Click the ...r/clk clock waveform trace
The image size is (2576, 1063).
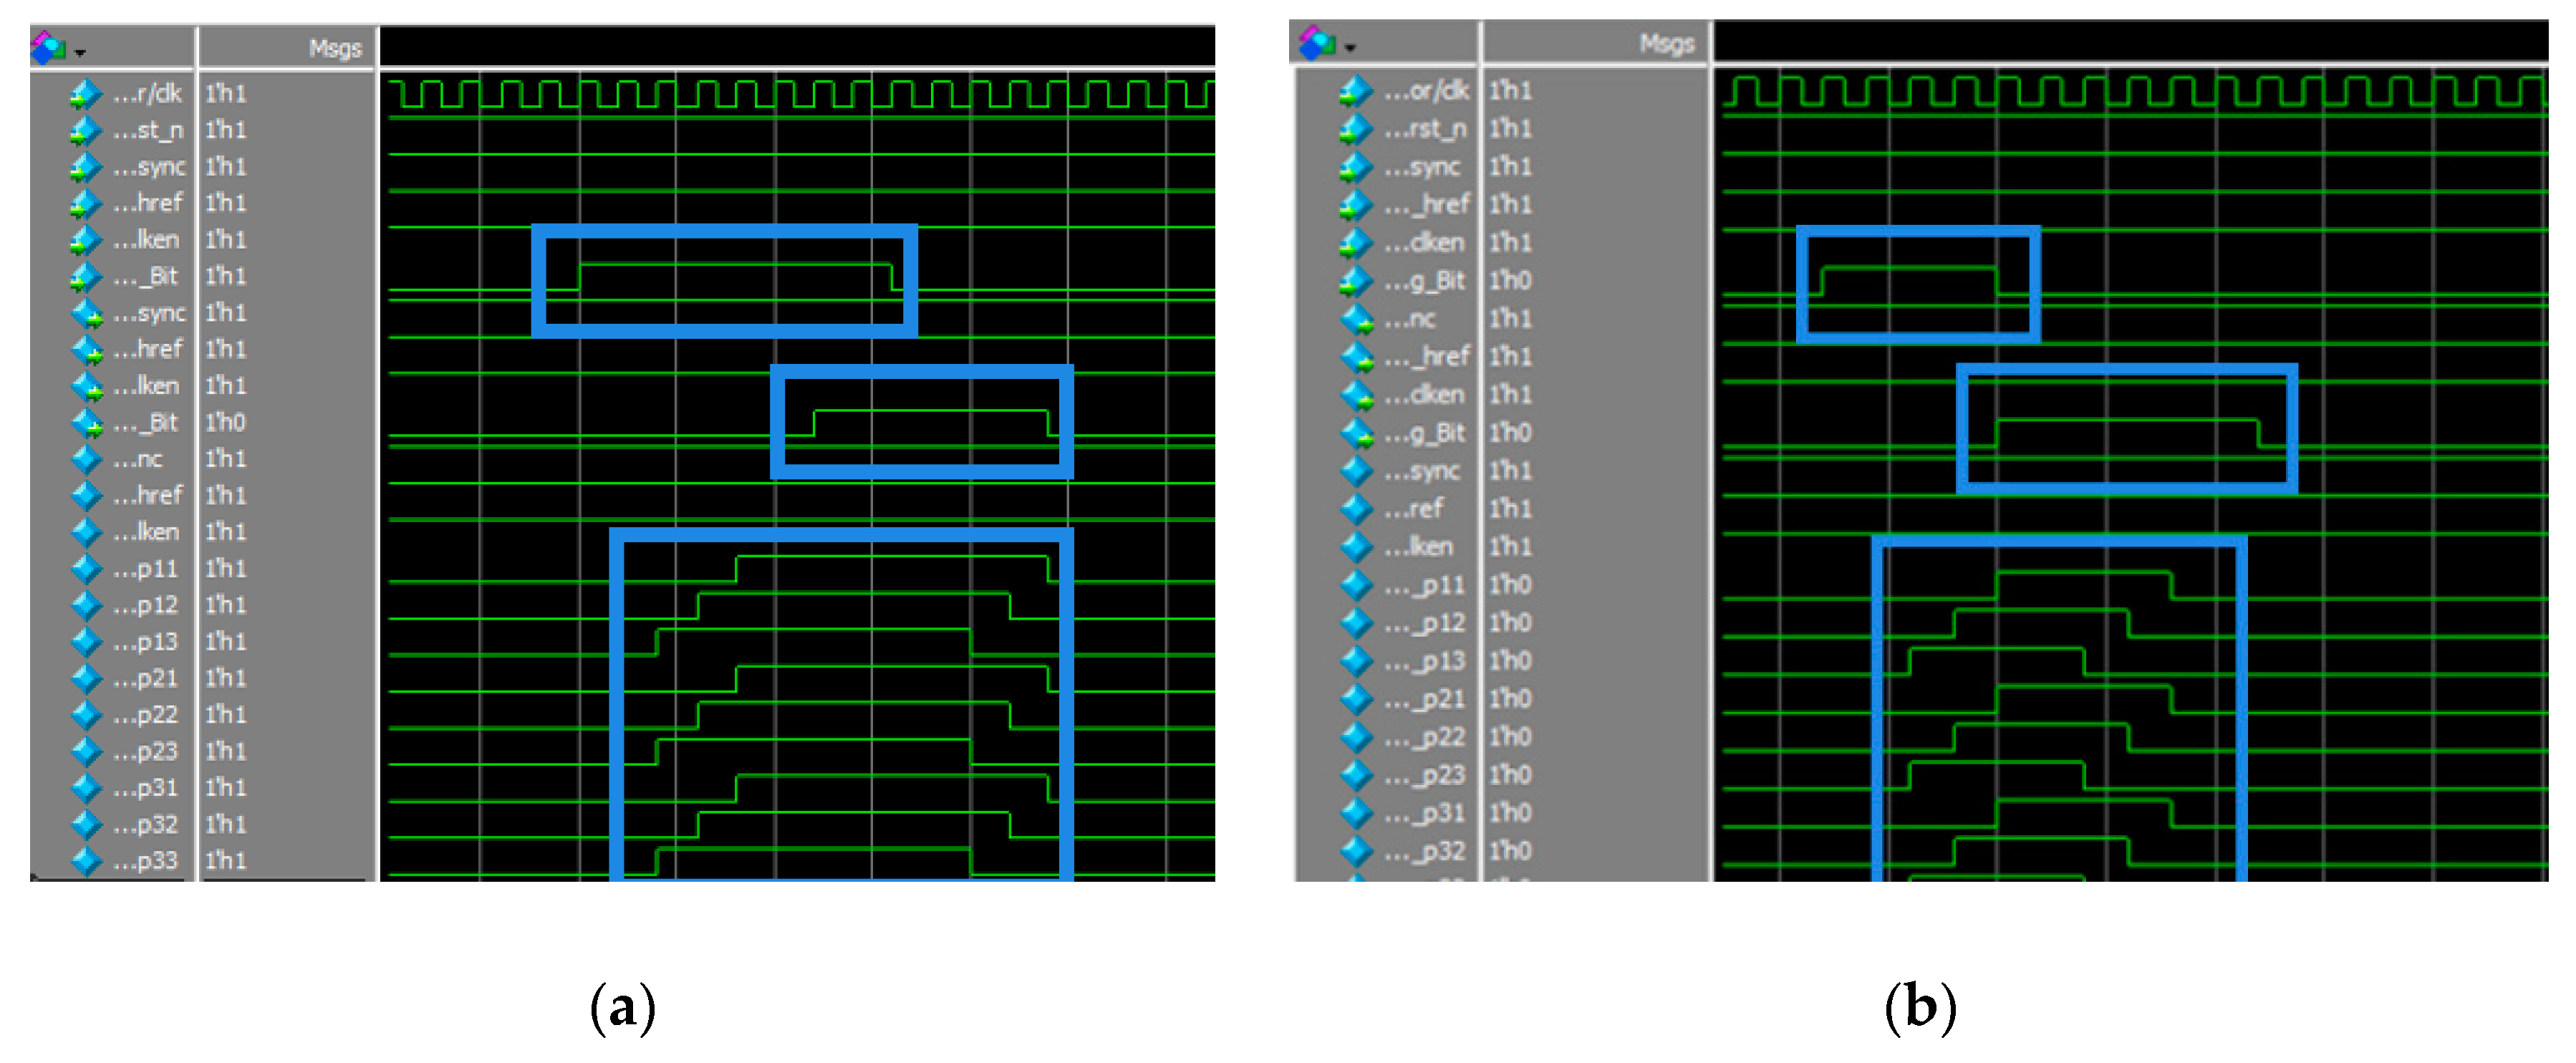coord(800,94)
